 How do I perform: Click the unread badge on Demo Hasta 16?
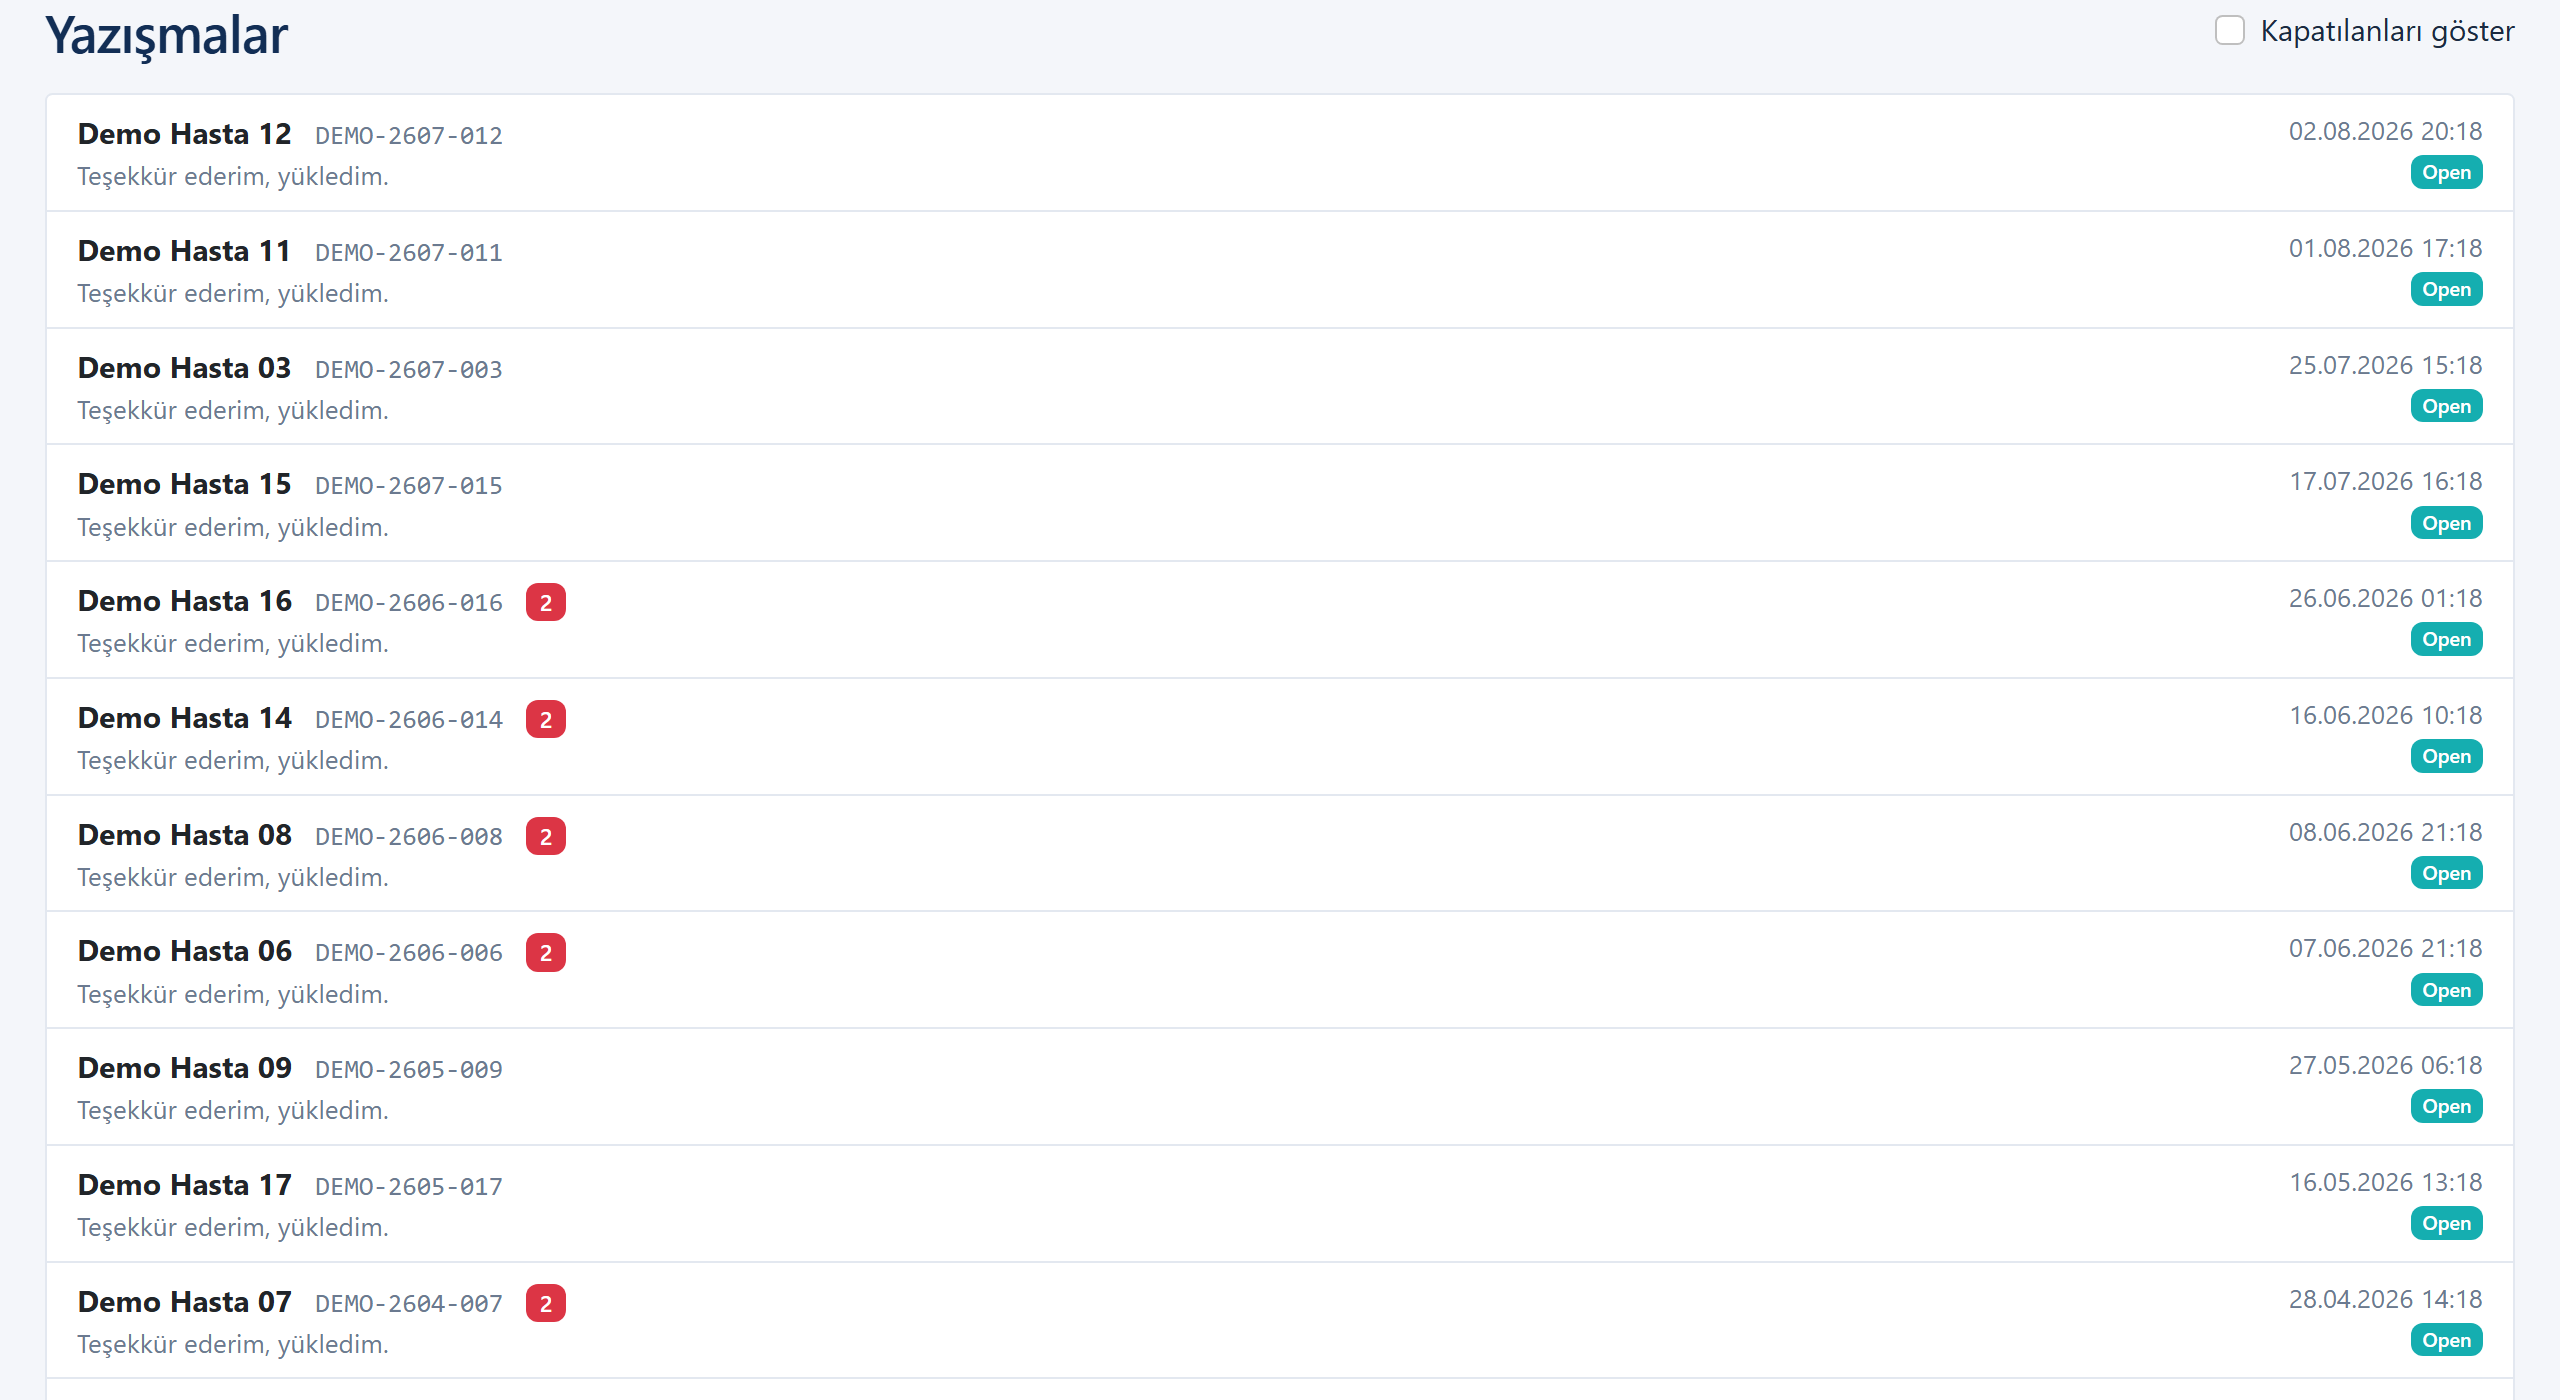[546, 602]
